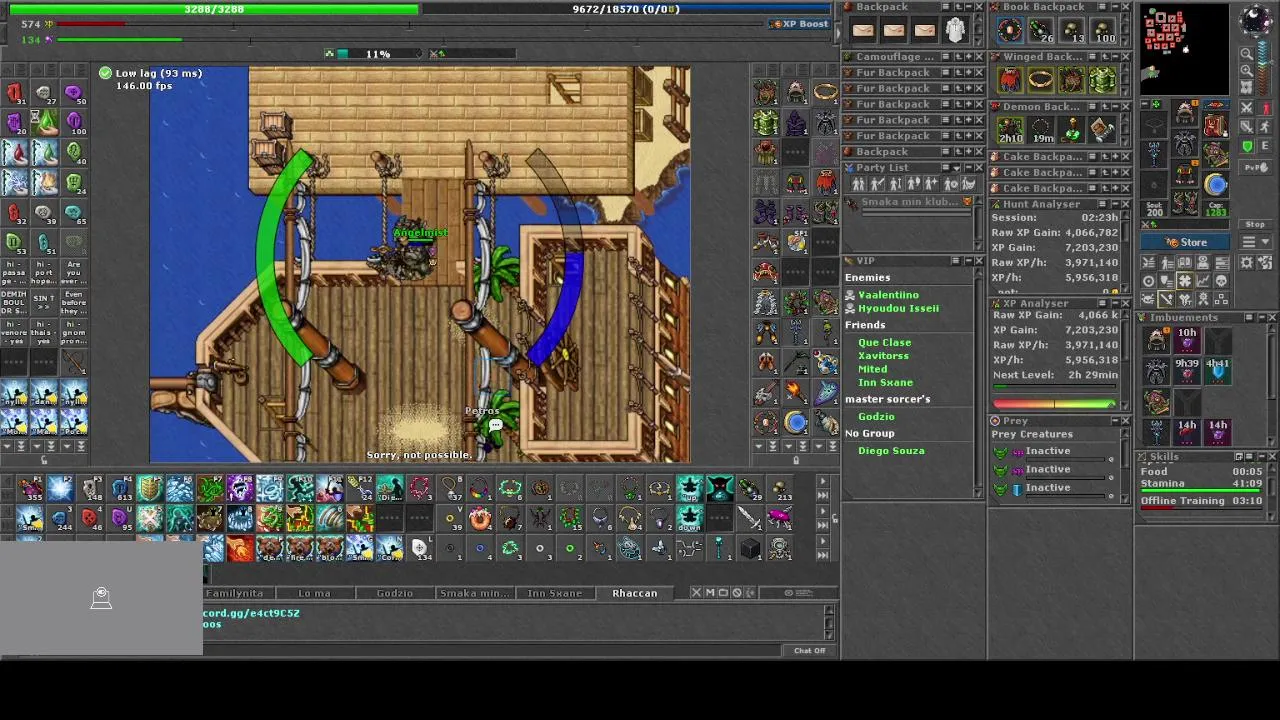
Task: Toggle offensive crossed-swords fight mode
Action: 1246,108
